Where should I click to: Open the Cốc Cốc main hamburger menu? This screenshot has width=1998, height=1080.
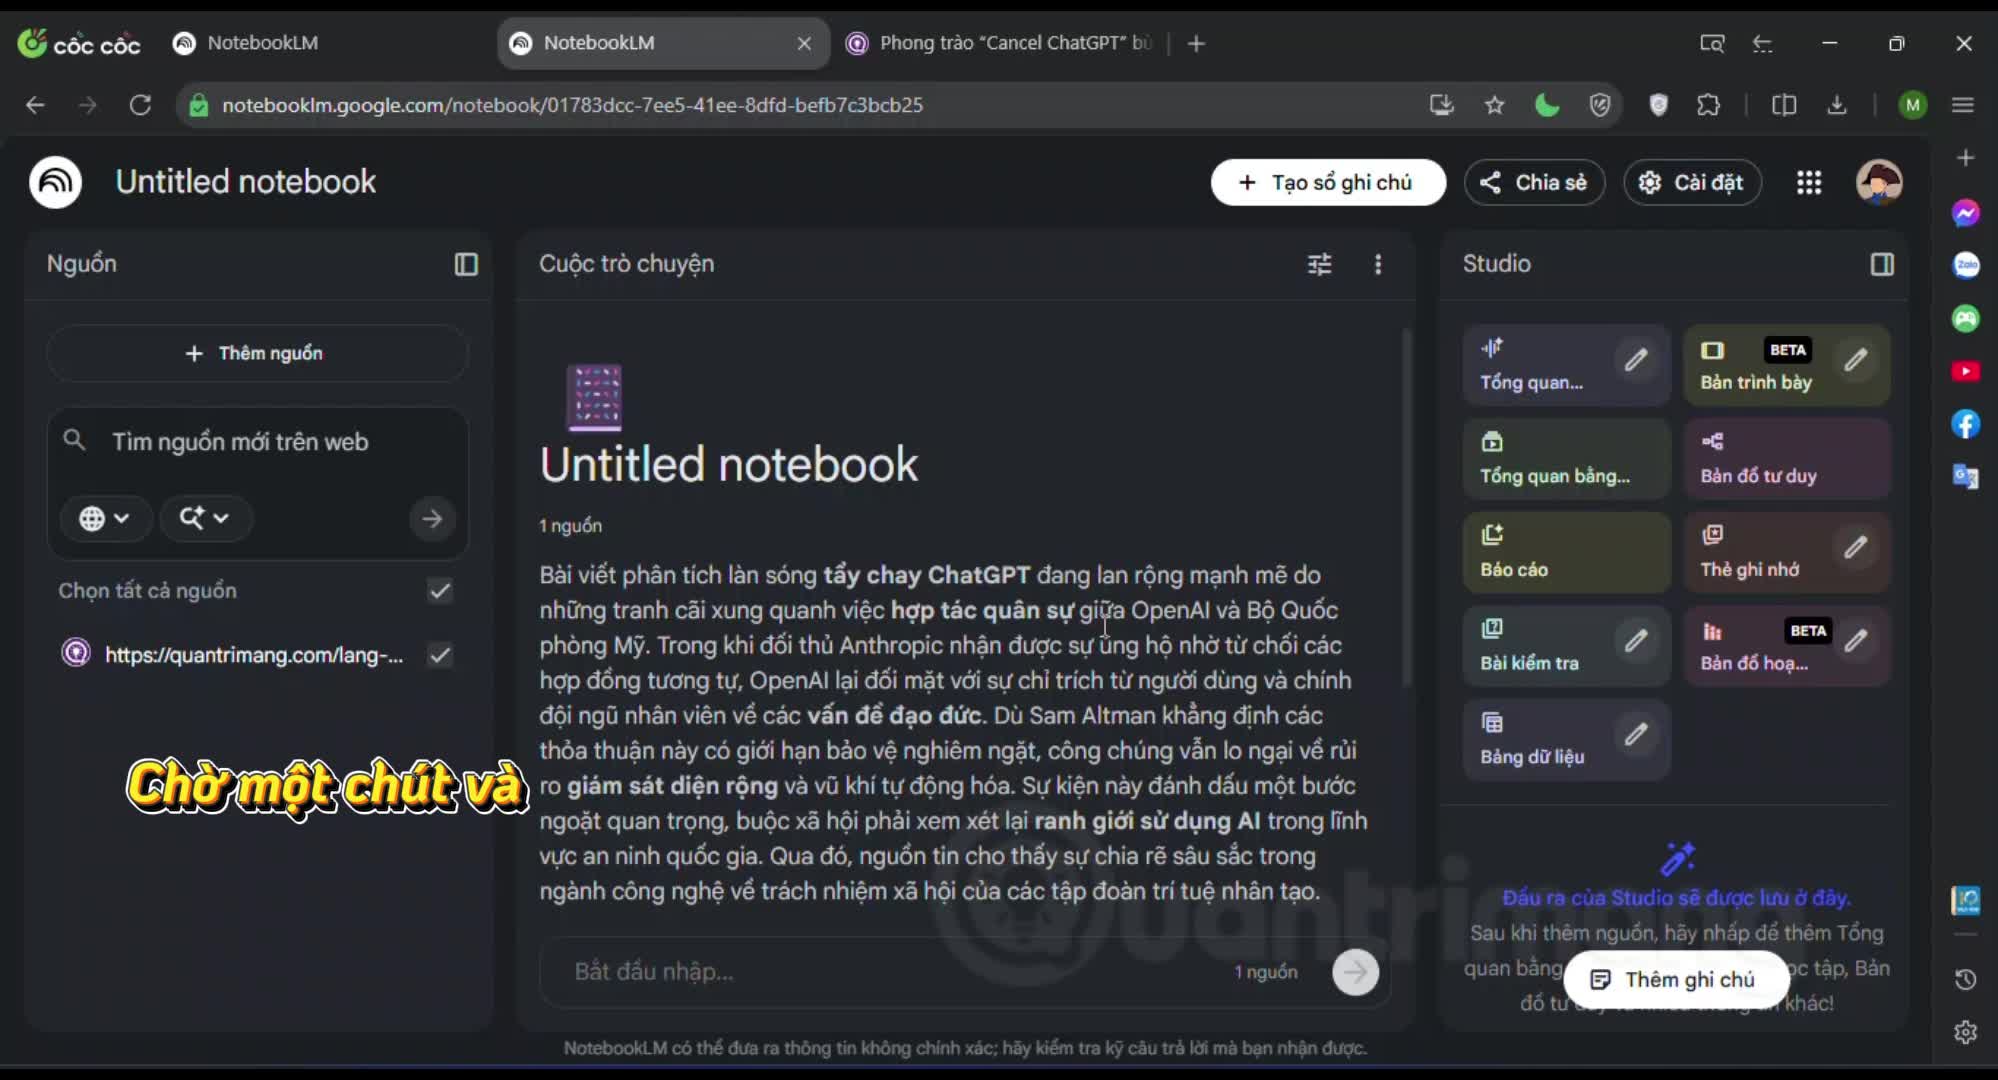(x=1963, y=105)
